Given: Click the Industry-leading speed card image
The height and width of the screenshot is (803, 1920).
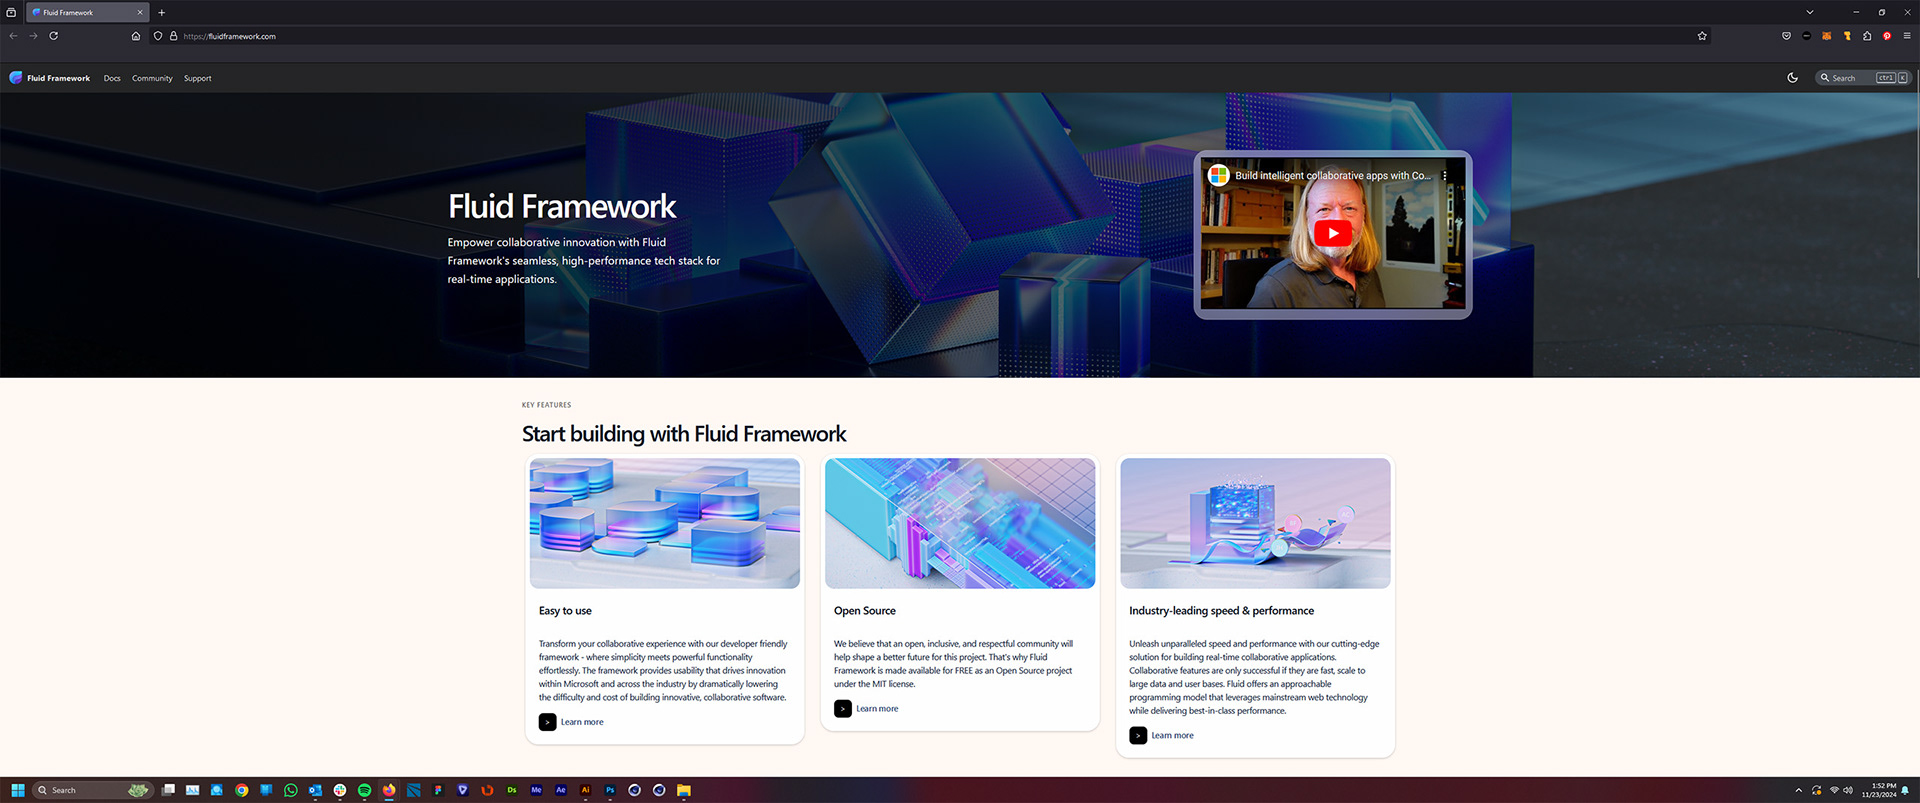Looking at the screenshot, I should pyautogui.click(x=1255, y=523).
